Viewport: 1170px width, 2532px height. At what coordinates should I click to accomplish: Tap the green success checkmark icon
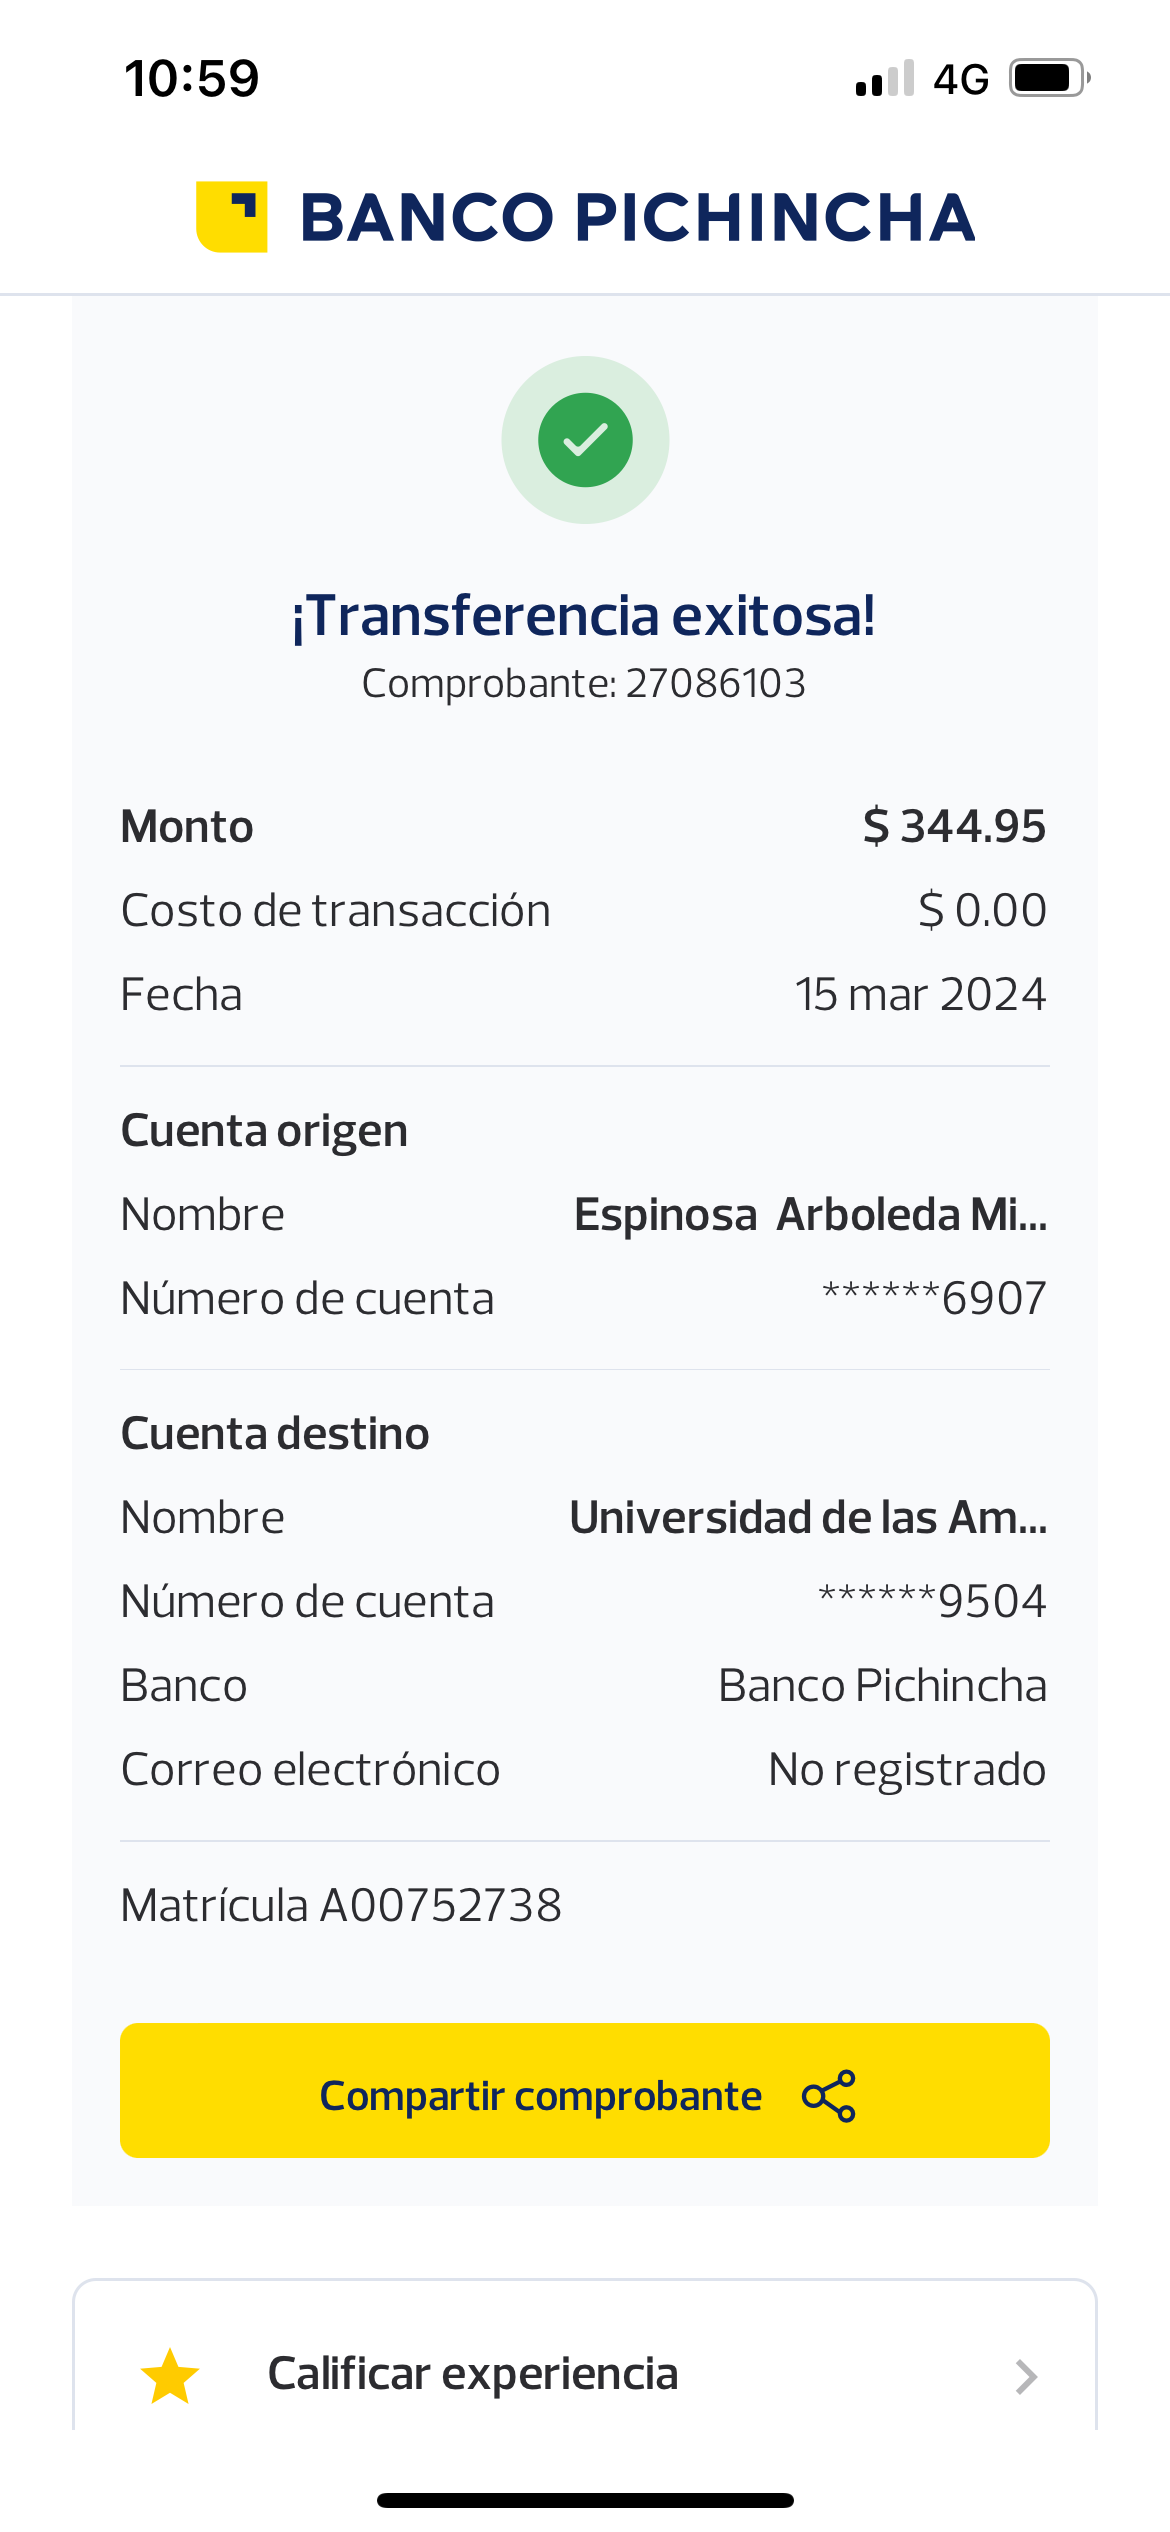585,440
